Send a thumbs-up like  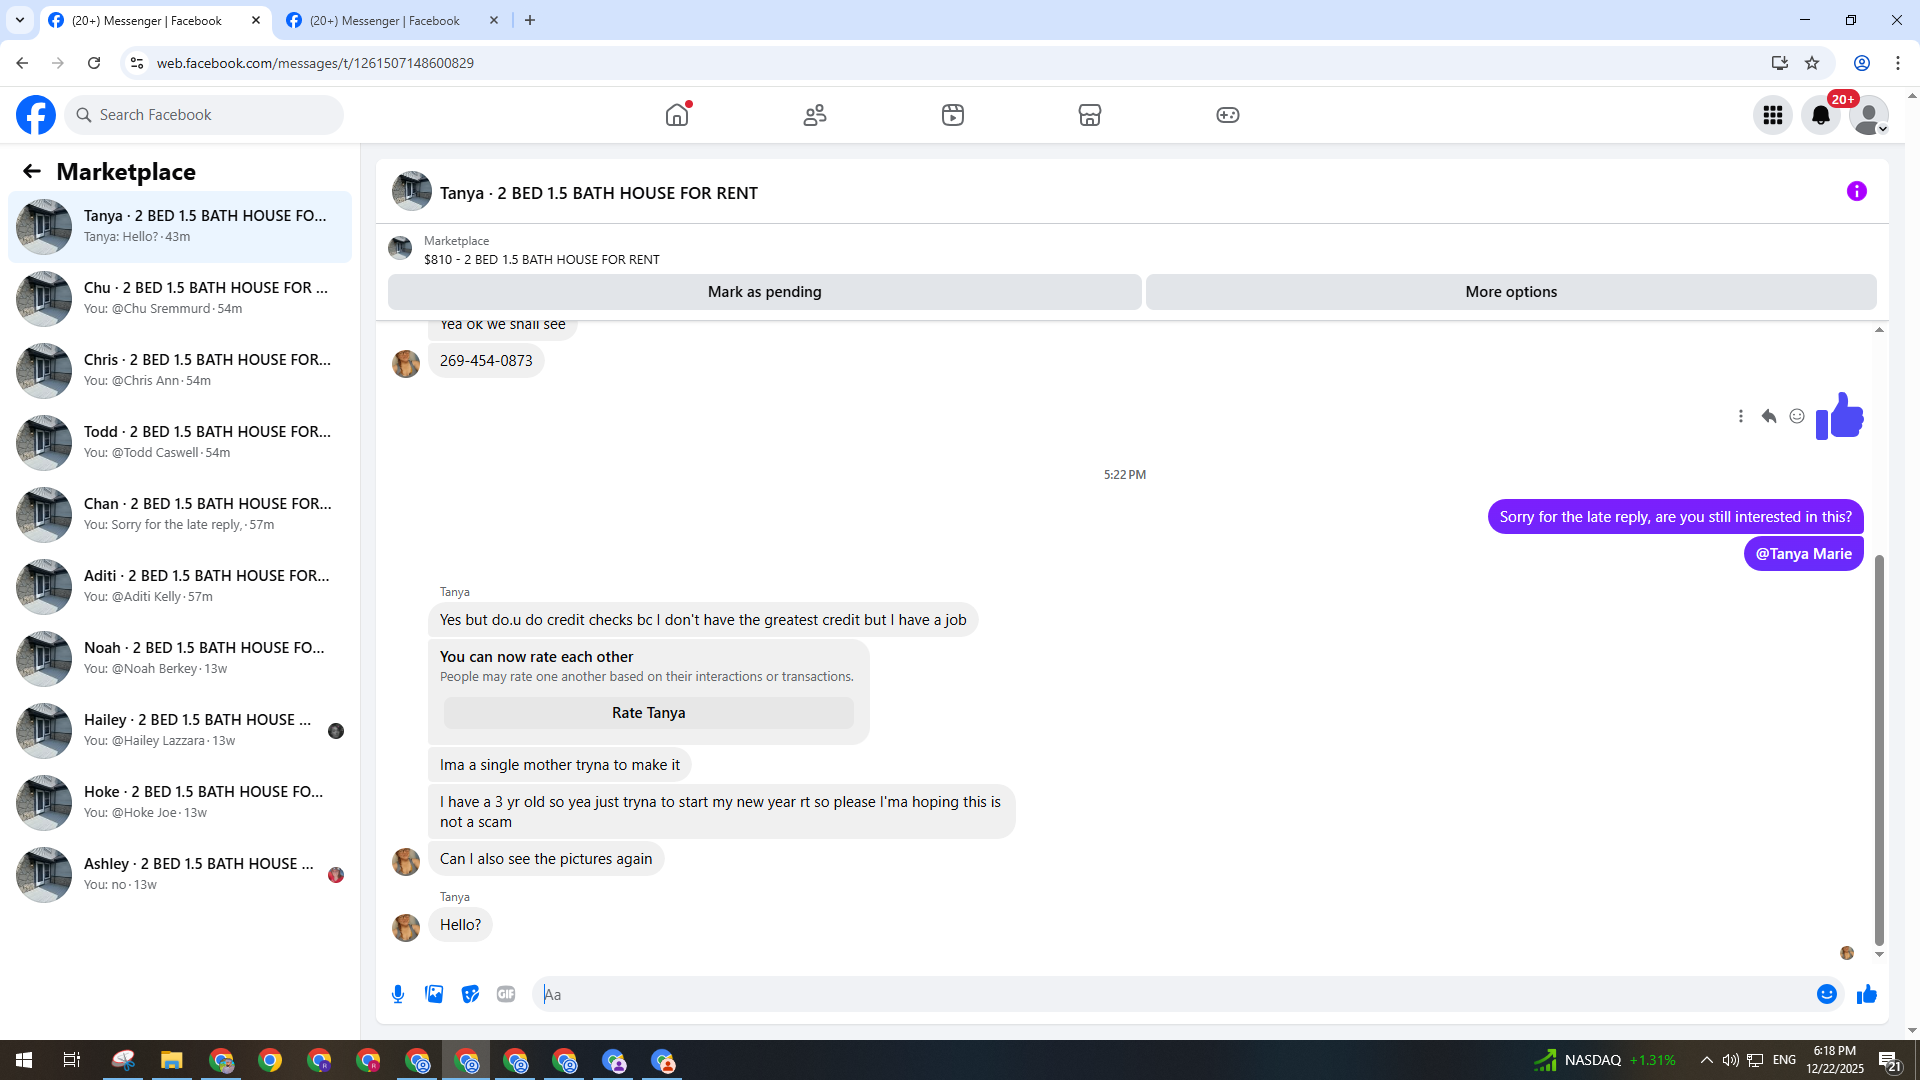[x=1866, y=994]
